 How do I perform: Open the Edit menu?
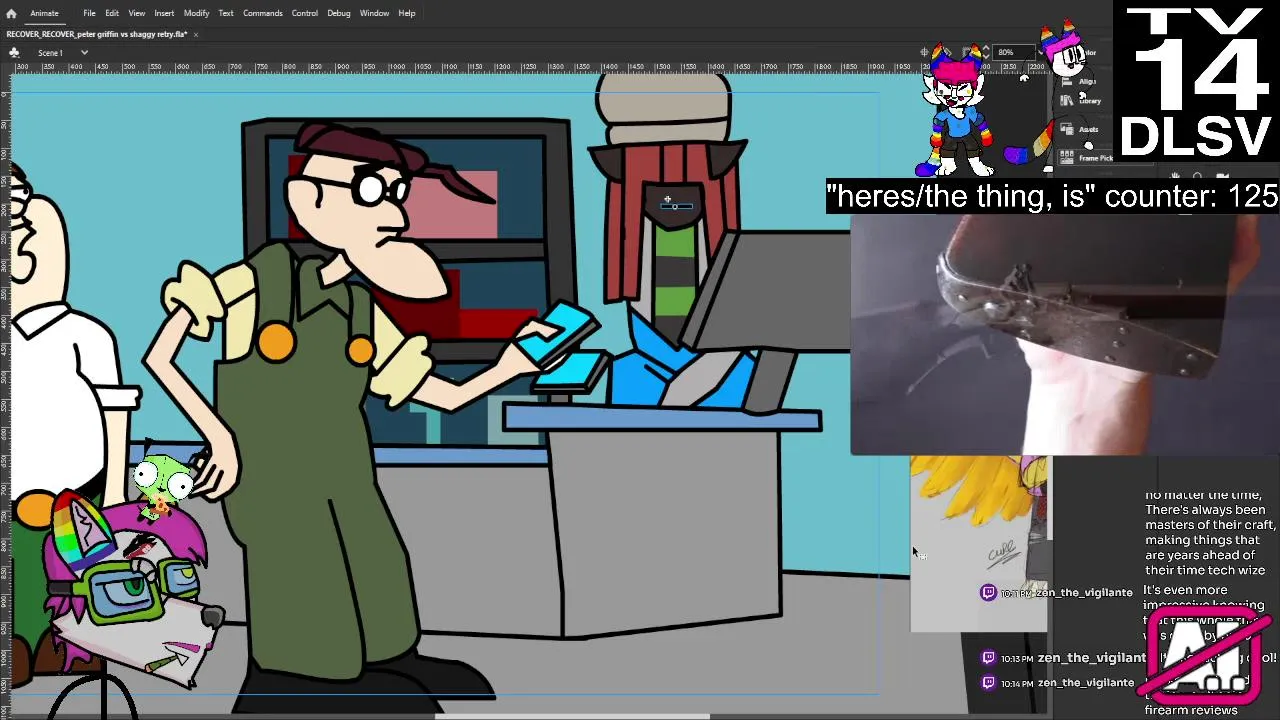(x=112, y=13)
